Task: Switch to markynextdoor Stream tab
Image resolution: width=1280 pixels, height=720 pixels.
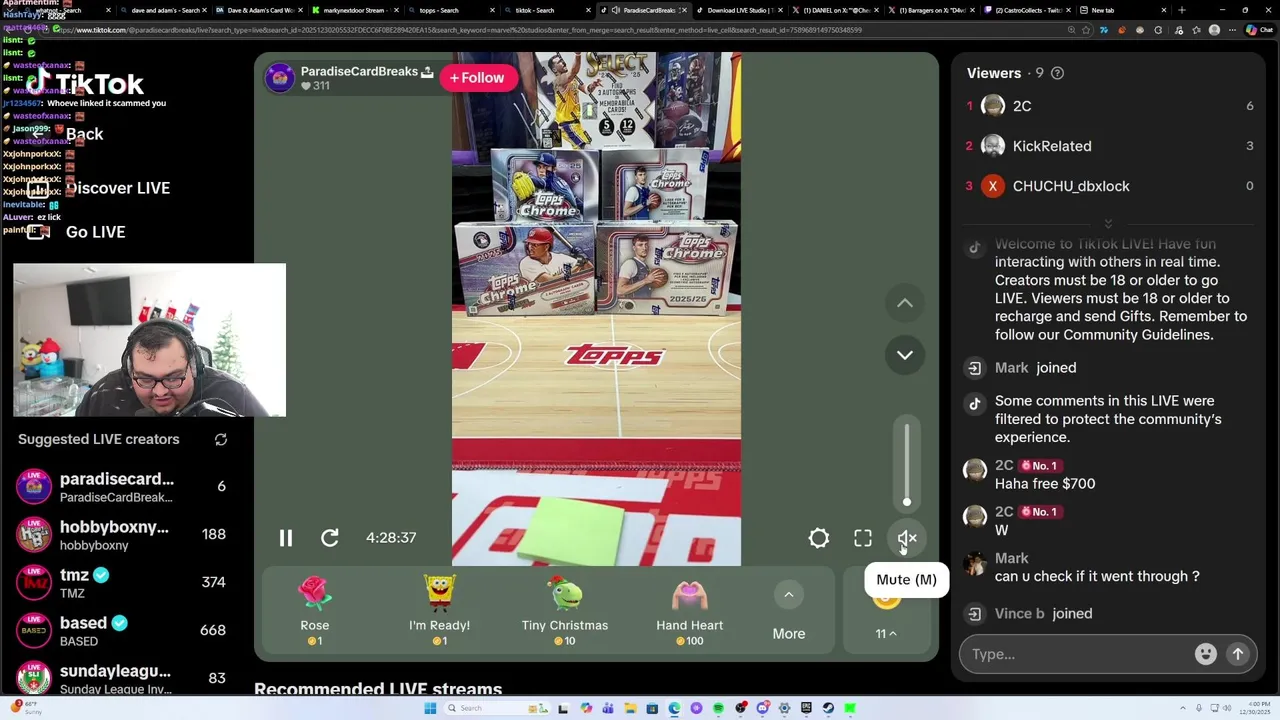Action: coord(355,10)
